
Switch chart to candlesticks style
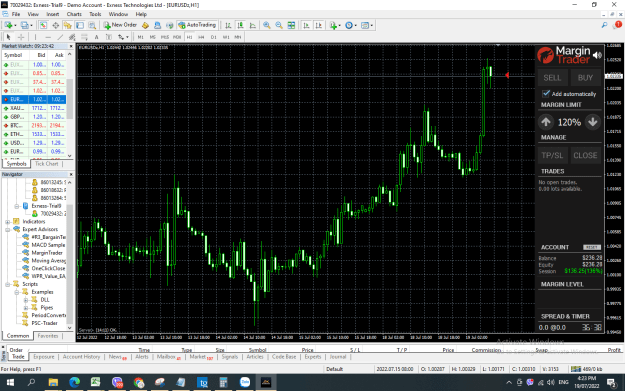coord(240,25)
